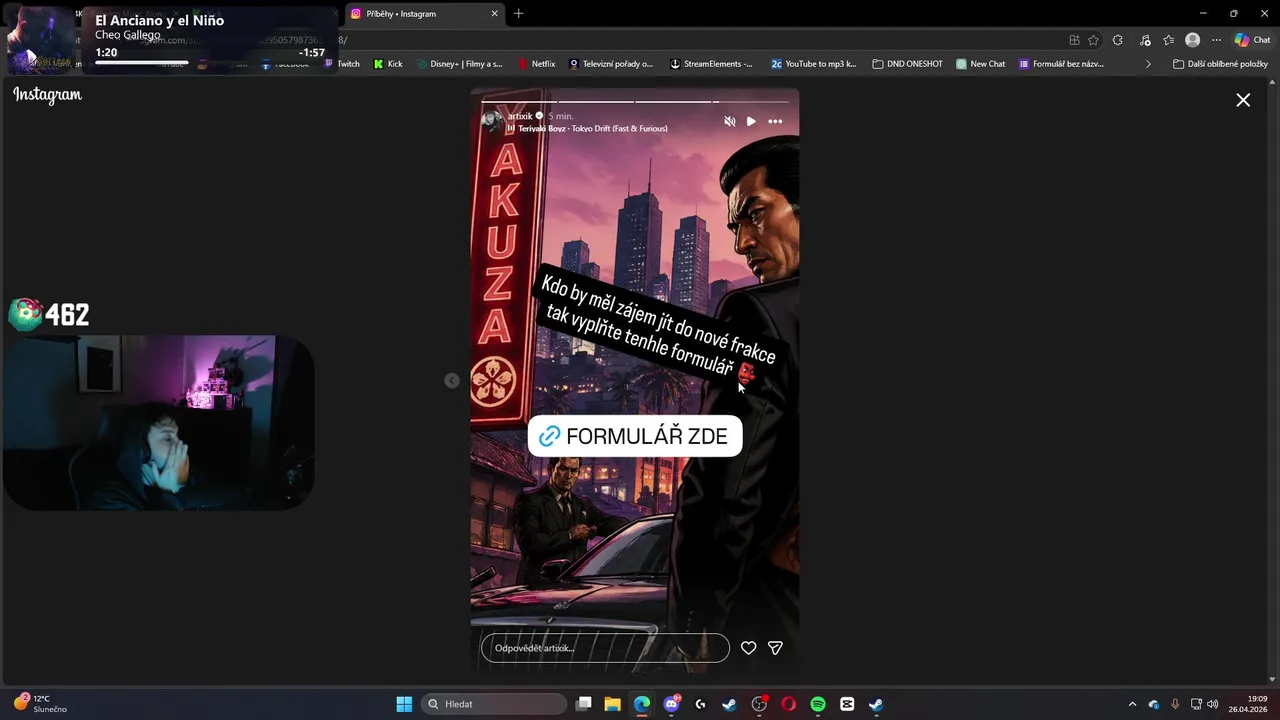Viewport: 1280px width, 720px height.
Task: Open the StreamElements bookmark
Action: point(711,64)
